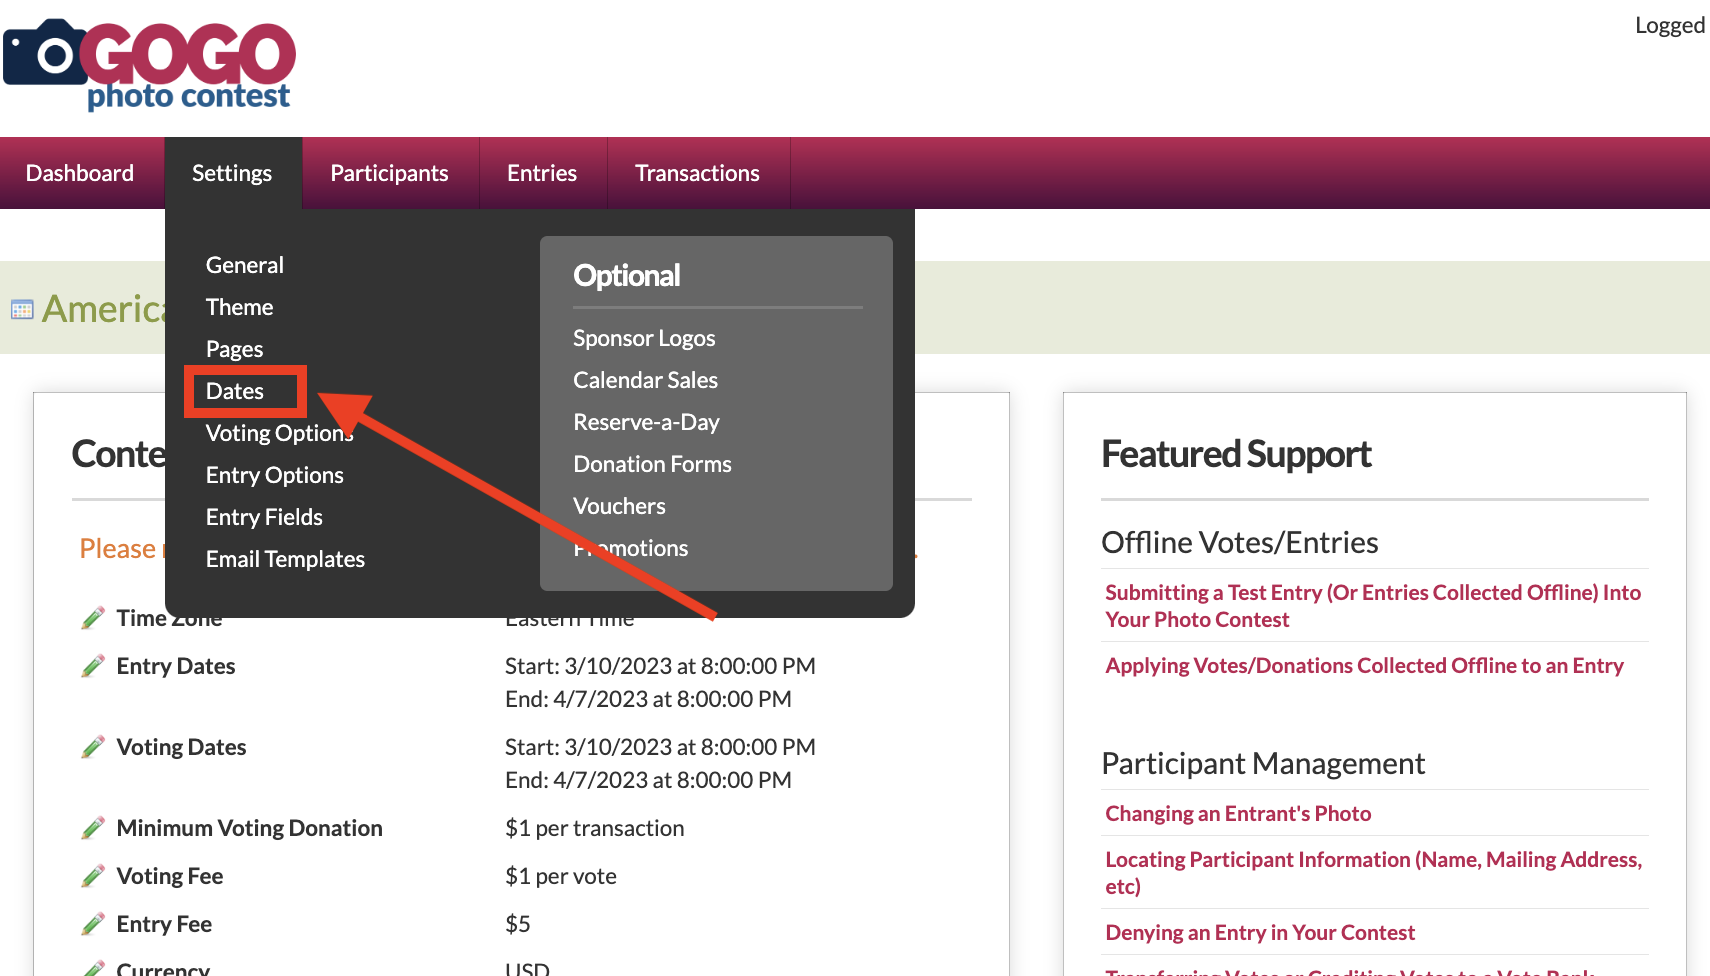Open Sponsor Logos under Optional
Screen dimensions: 1710x976
644,338
